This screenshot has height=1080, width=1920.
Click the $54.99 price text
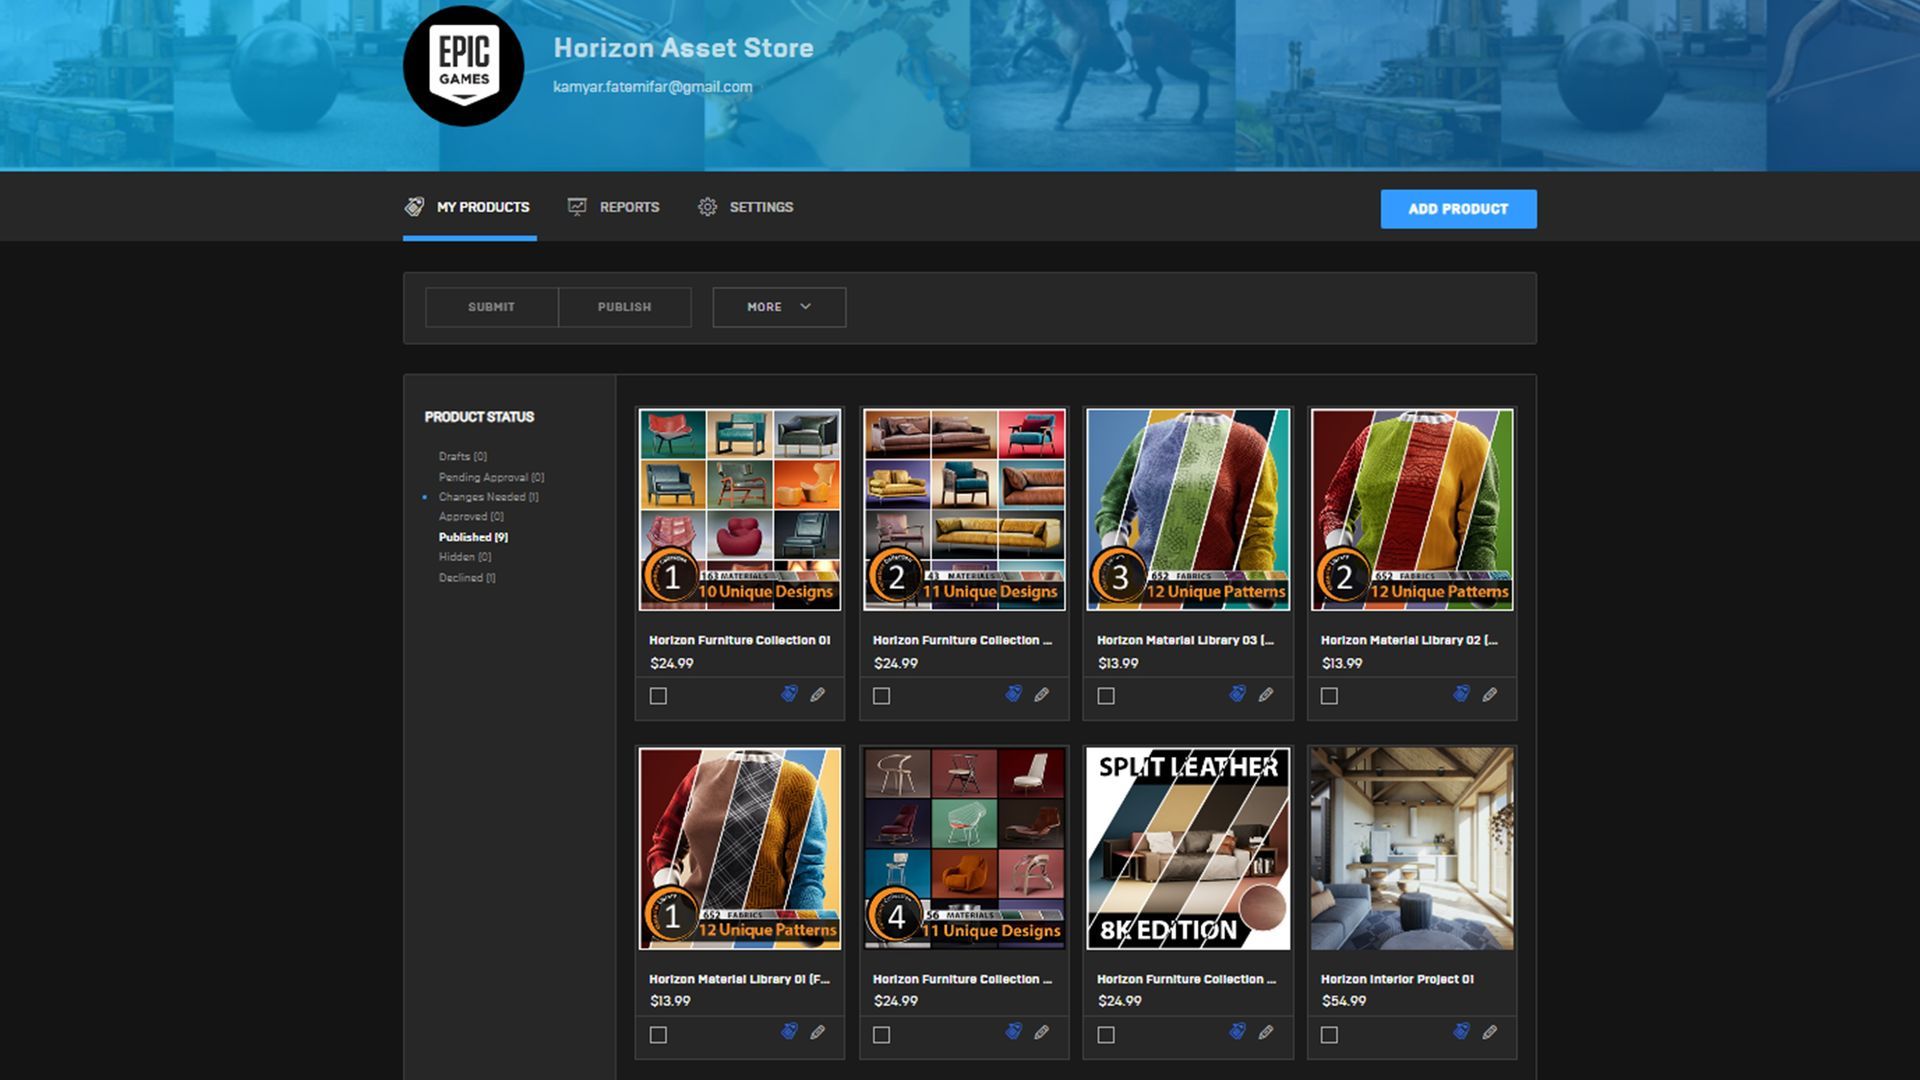coord(1343,1001)
